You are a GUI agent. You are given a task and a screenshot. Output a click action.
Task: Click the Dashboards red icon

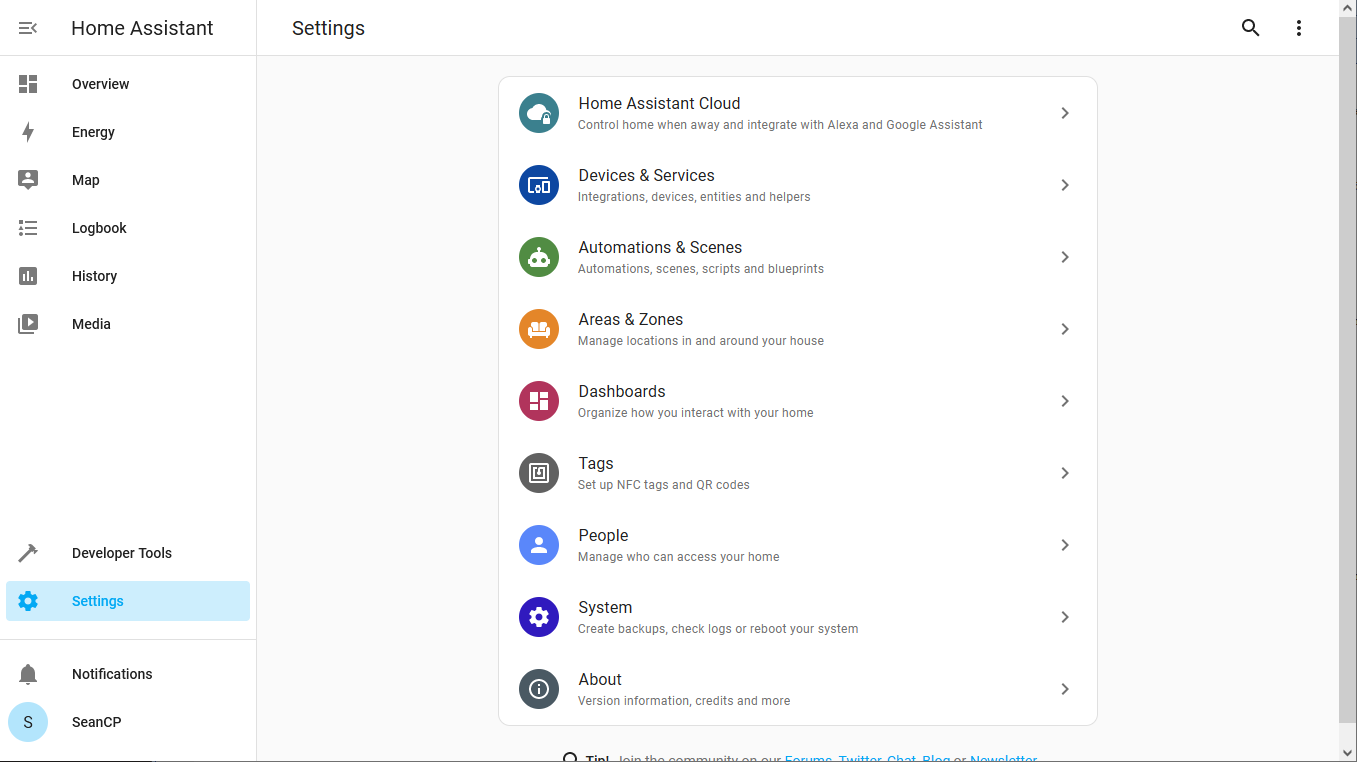[x=539, y=401]
